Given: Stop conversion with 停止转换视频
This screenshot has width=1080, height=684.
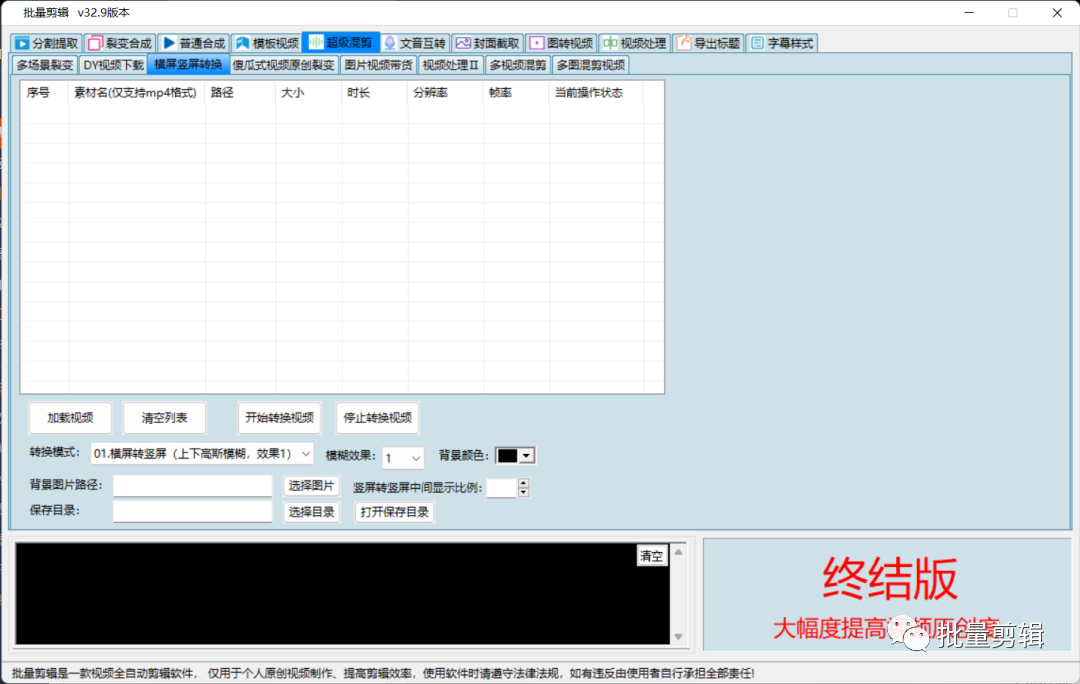Looking at the screenshot, I should click(377, 417).
